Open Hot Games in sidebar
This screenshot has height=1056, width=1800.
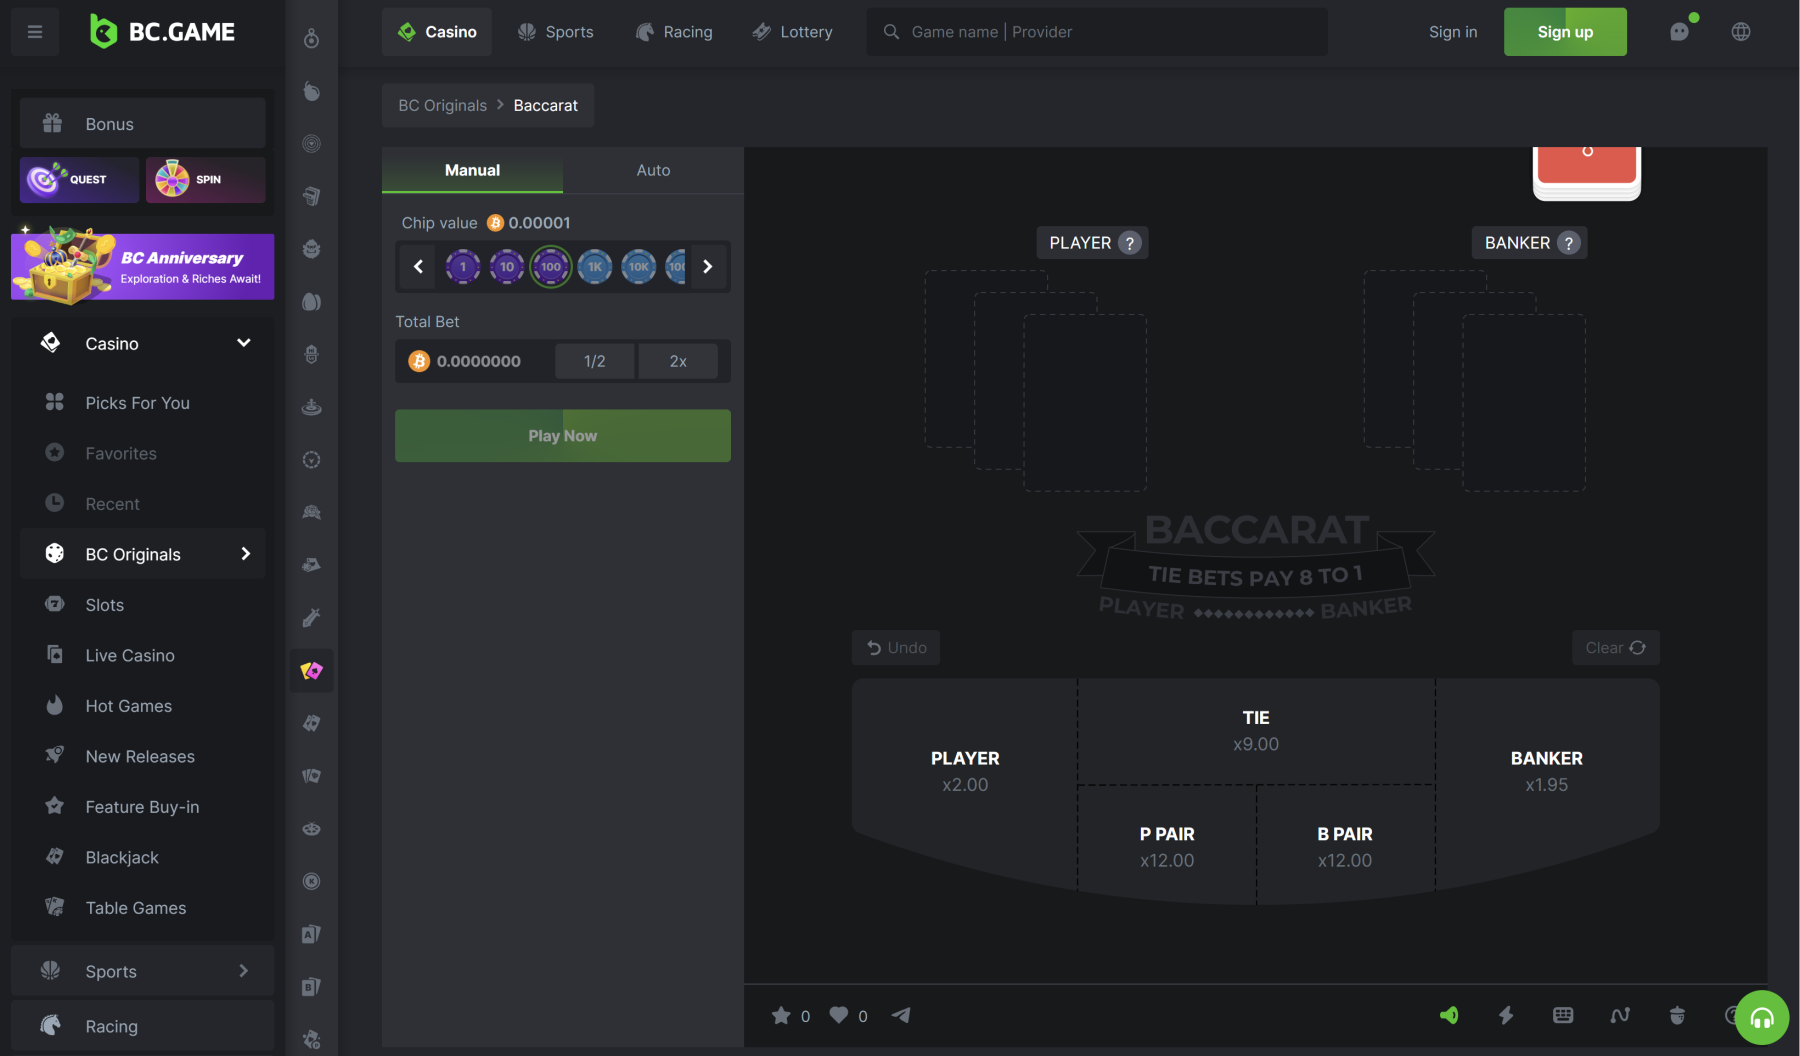[x=143, y=706]
